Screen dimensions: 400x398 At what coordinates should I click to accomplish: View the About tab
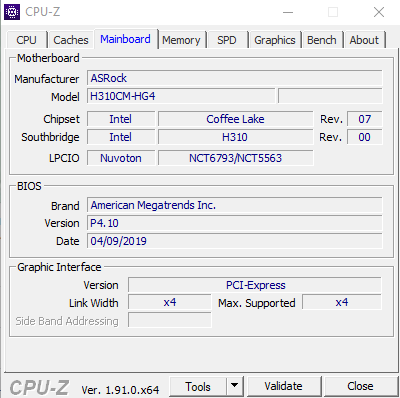coord(364,40)
